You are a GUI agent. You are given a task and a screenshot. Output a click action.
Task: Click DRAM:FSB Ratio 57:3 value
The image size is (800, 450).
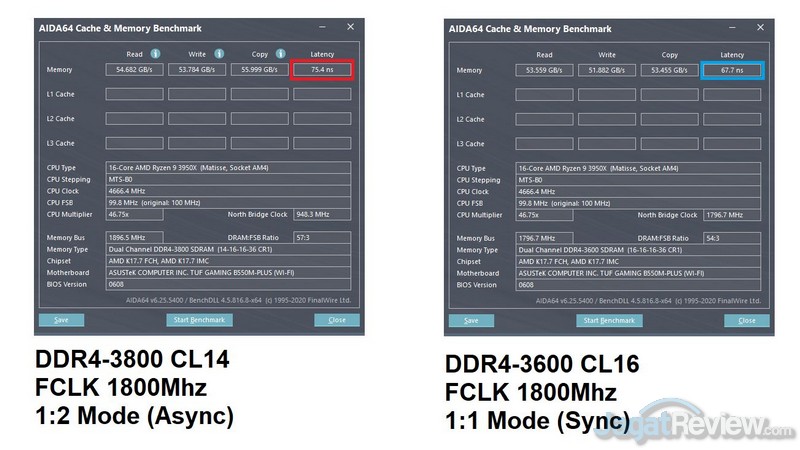[322, 237]
